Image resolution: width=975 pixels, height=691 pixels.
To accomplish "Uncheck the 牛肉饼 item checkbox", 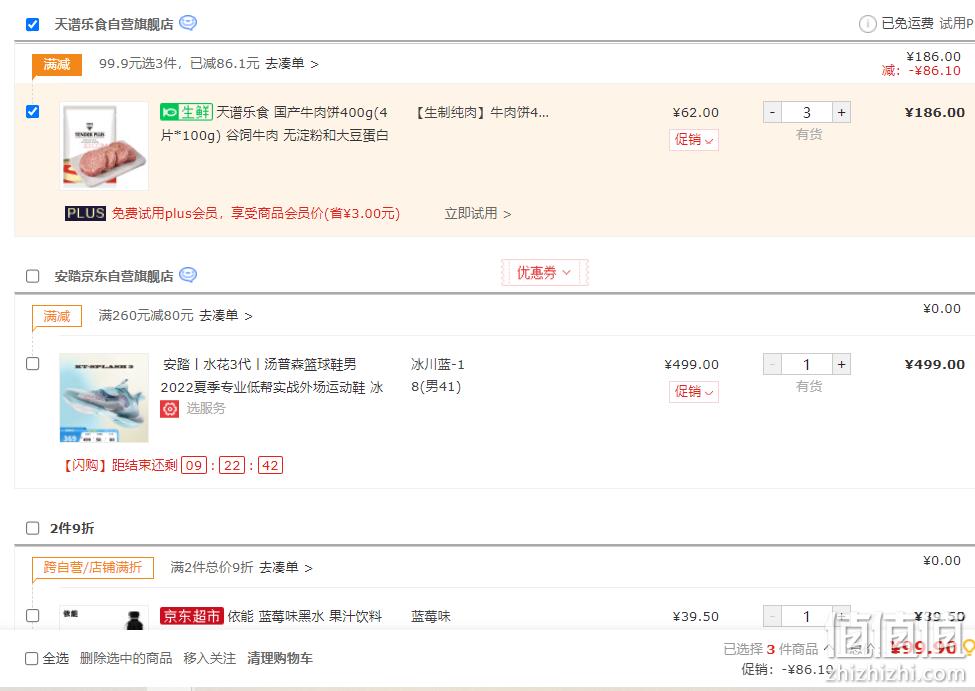I will (x=32, y=111).
